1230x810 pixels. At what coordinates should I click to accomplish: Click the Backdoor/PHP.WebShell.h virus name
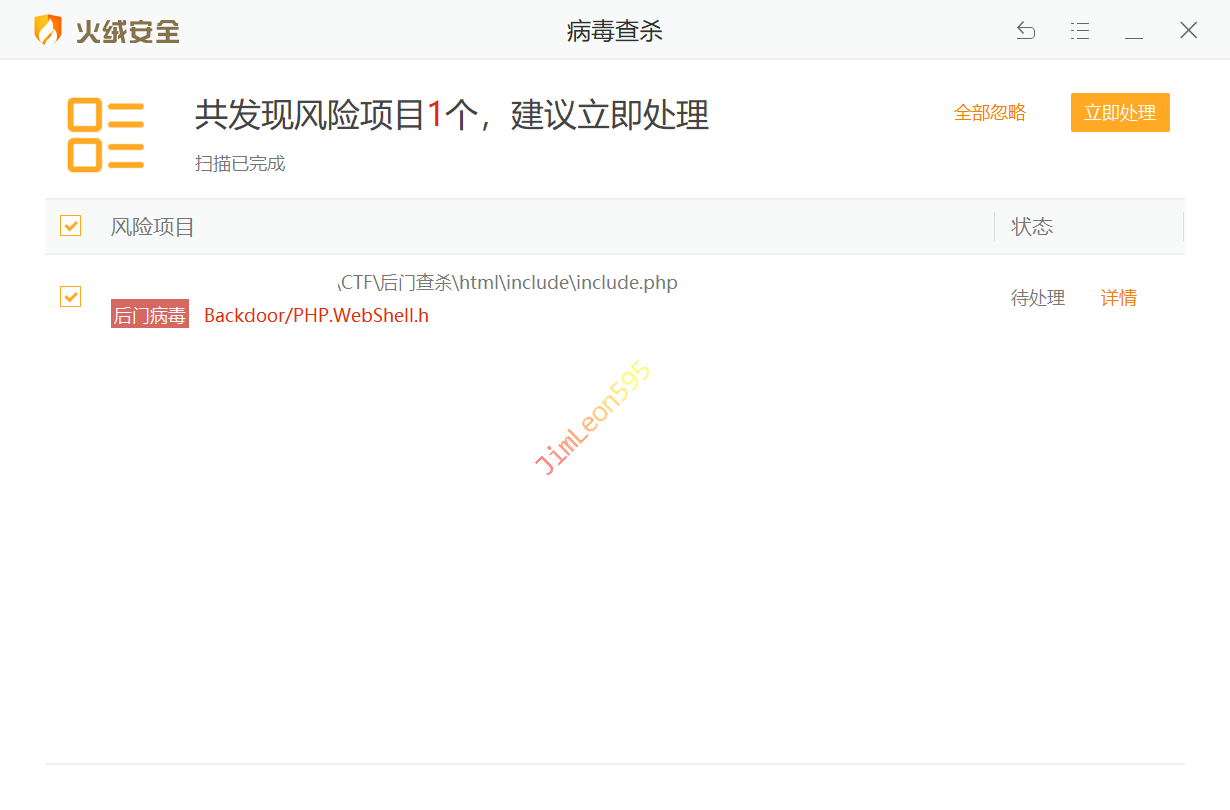coord(316,316)
